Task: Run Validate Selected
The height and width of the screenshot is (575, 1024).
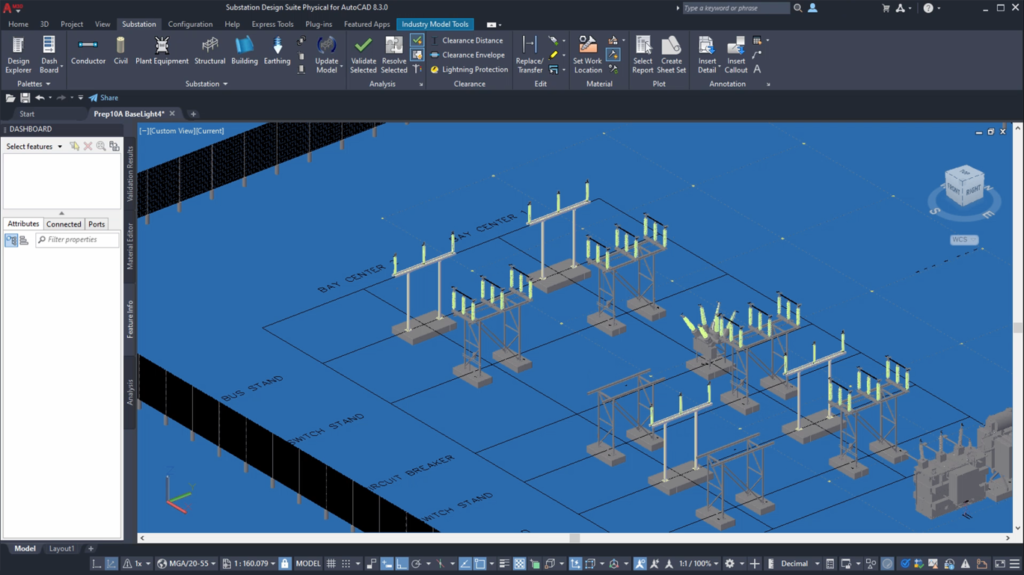Action: [x=363, y=54]
